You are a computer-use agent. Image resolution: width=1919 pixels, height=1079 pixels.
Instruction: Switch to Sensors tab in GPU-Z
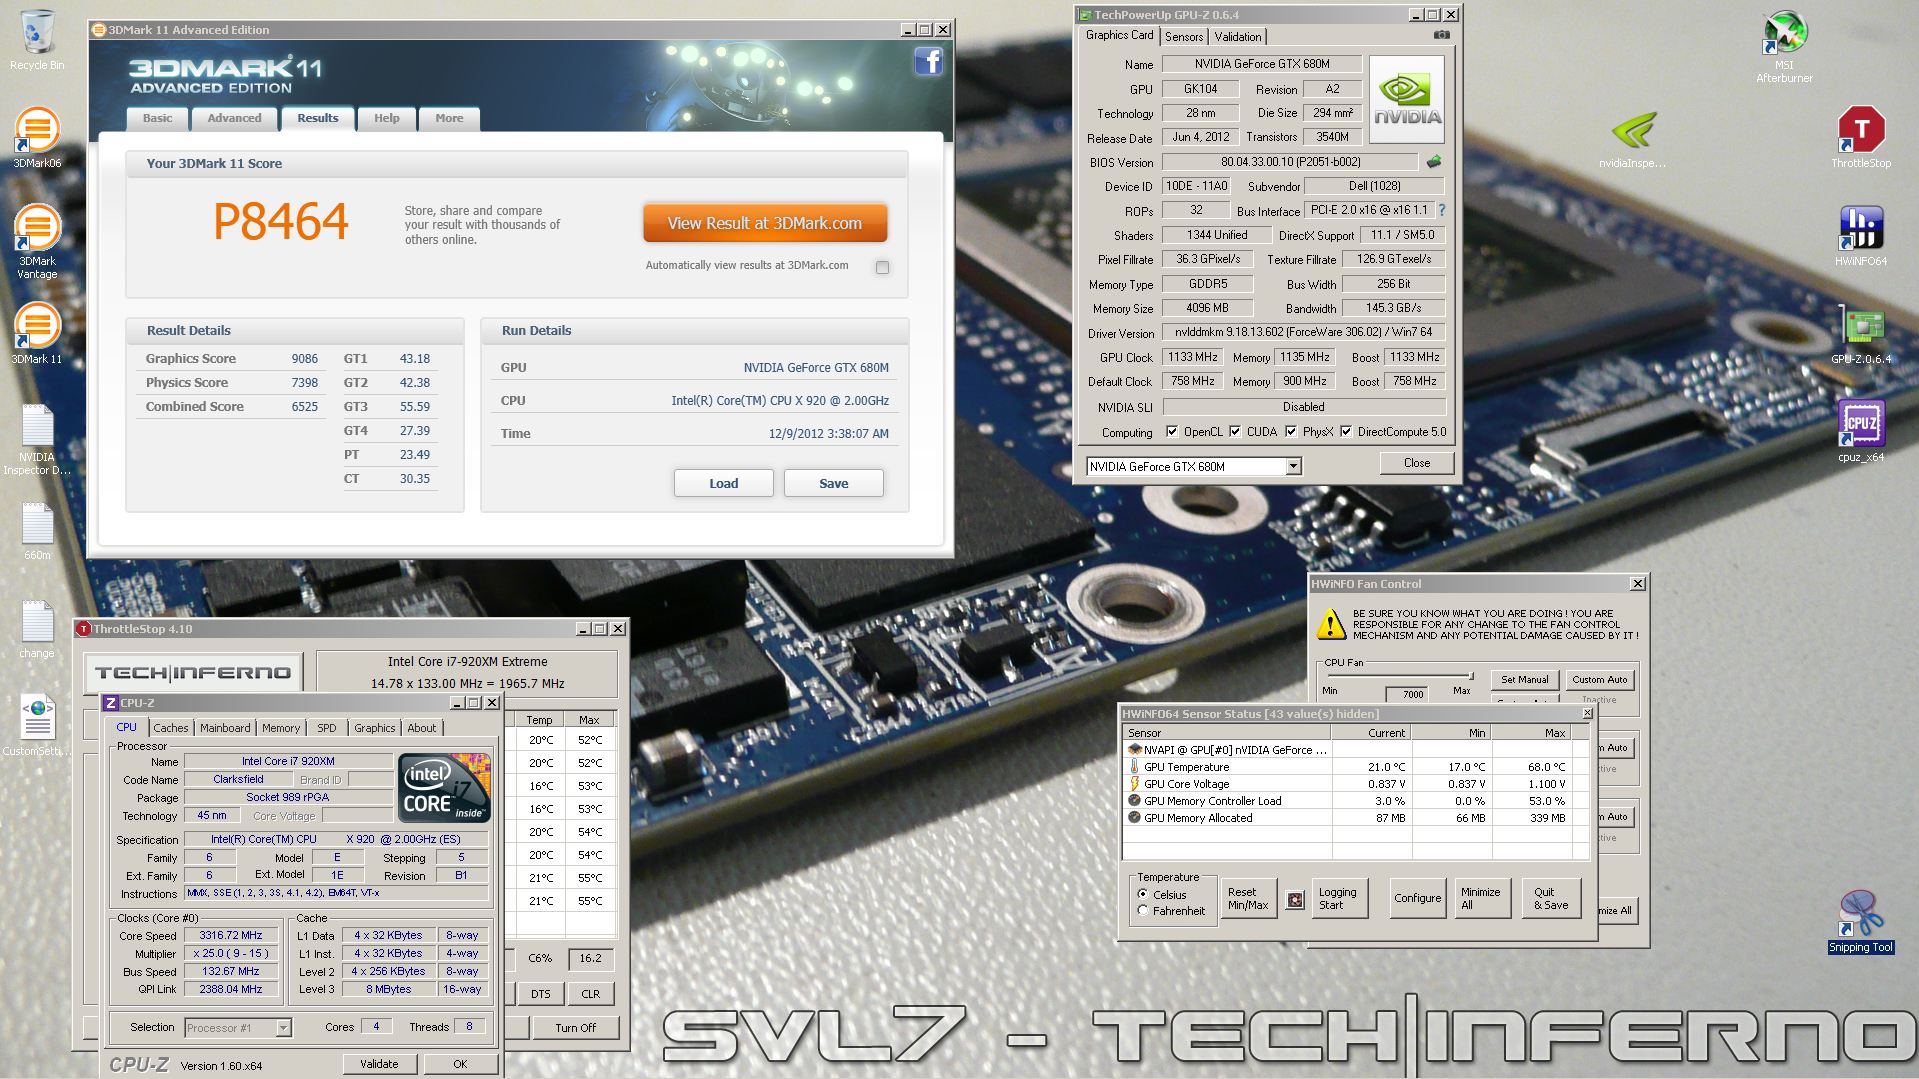(x=1184, y=37)
